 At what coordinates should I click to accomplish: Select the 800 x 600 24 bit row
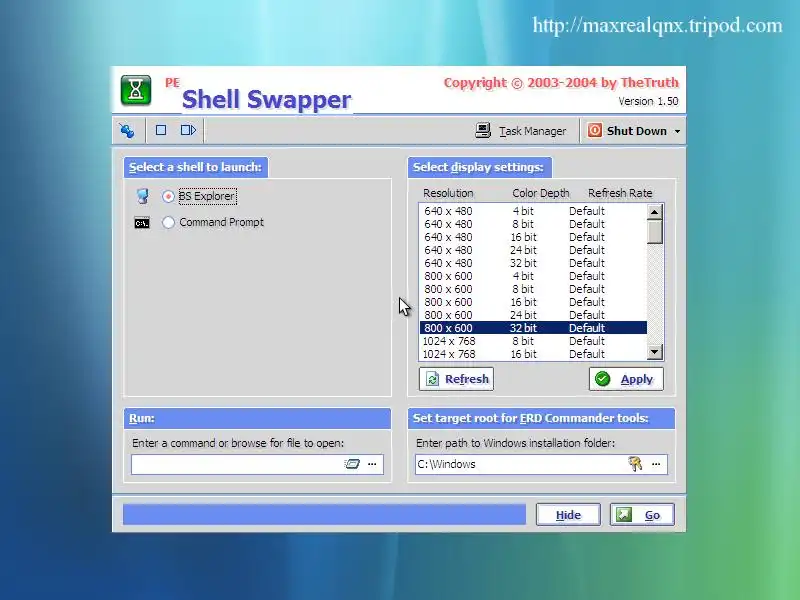[x=533, y=315]
